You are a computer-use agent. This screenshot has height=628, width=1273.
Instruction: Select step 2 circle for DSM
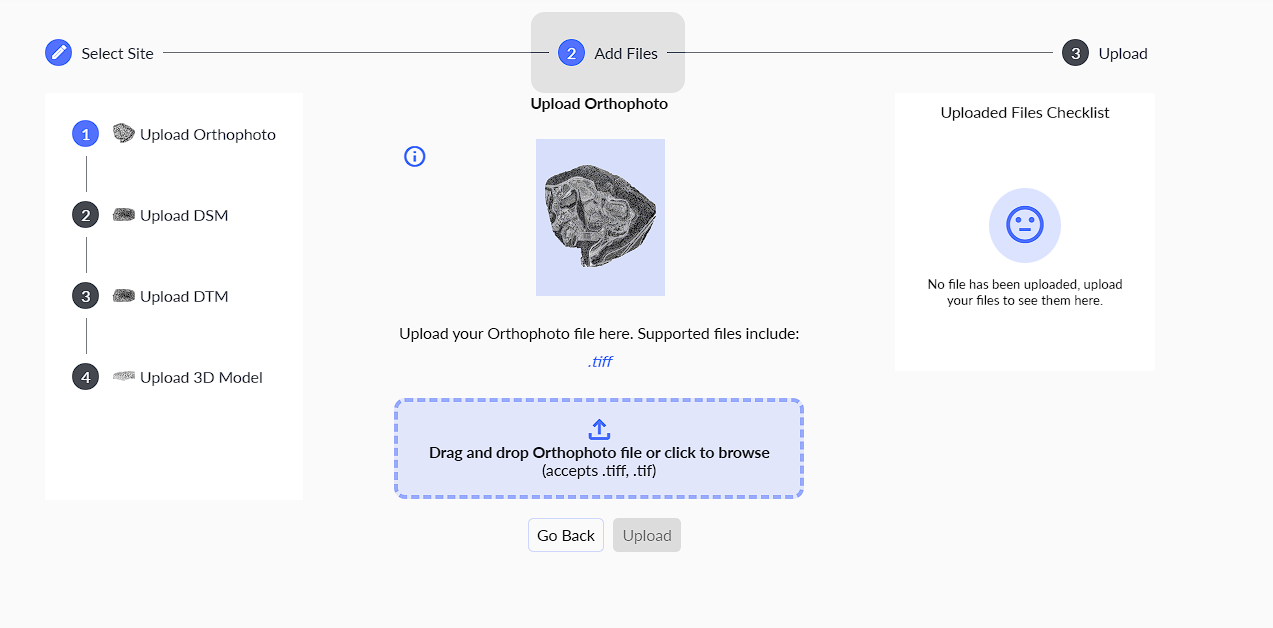coord(86,215)
